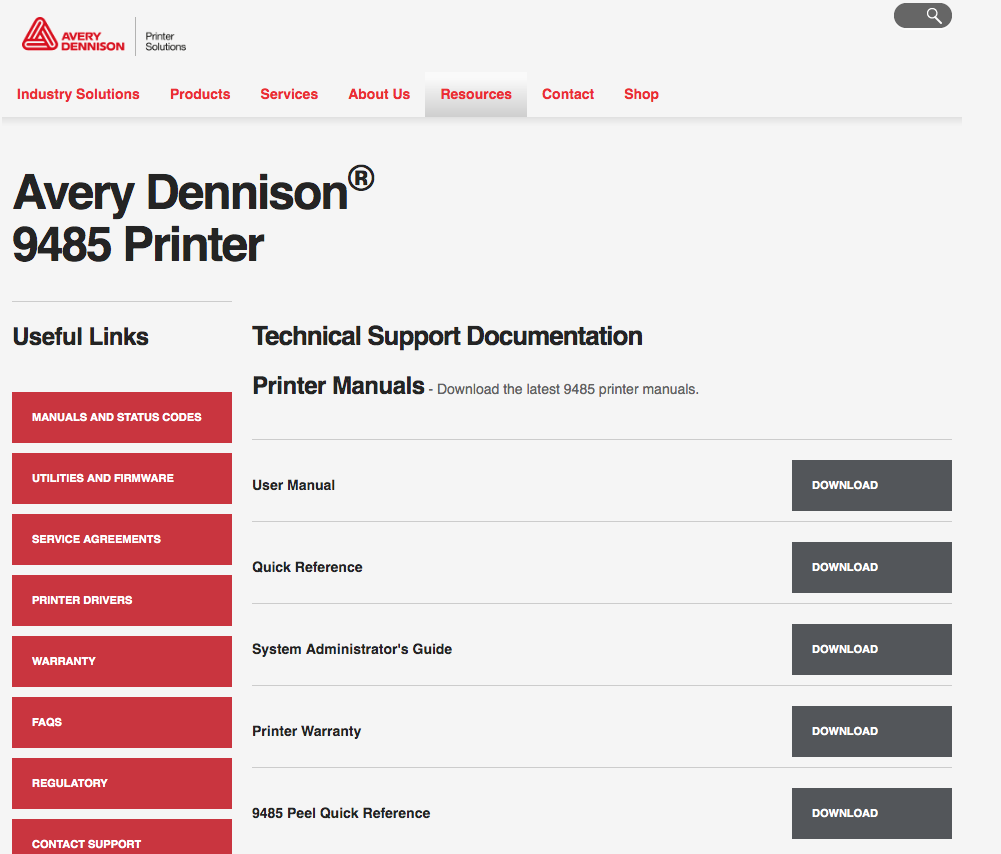Click the 'System Administrator's Guide' label

click(x=352, y=649)
